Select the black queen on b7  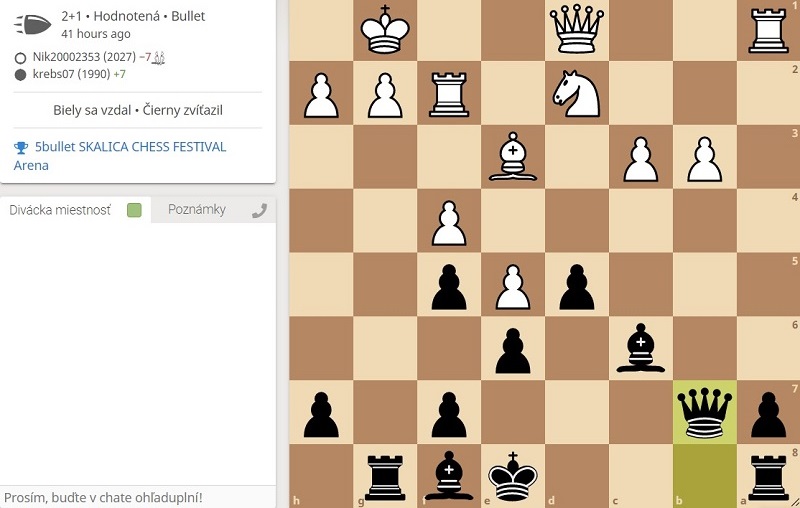(x=705, y=412)
